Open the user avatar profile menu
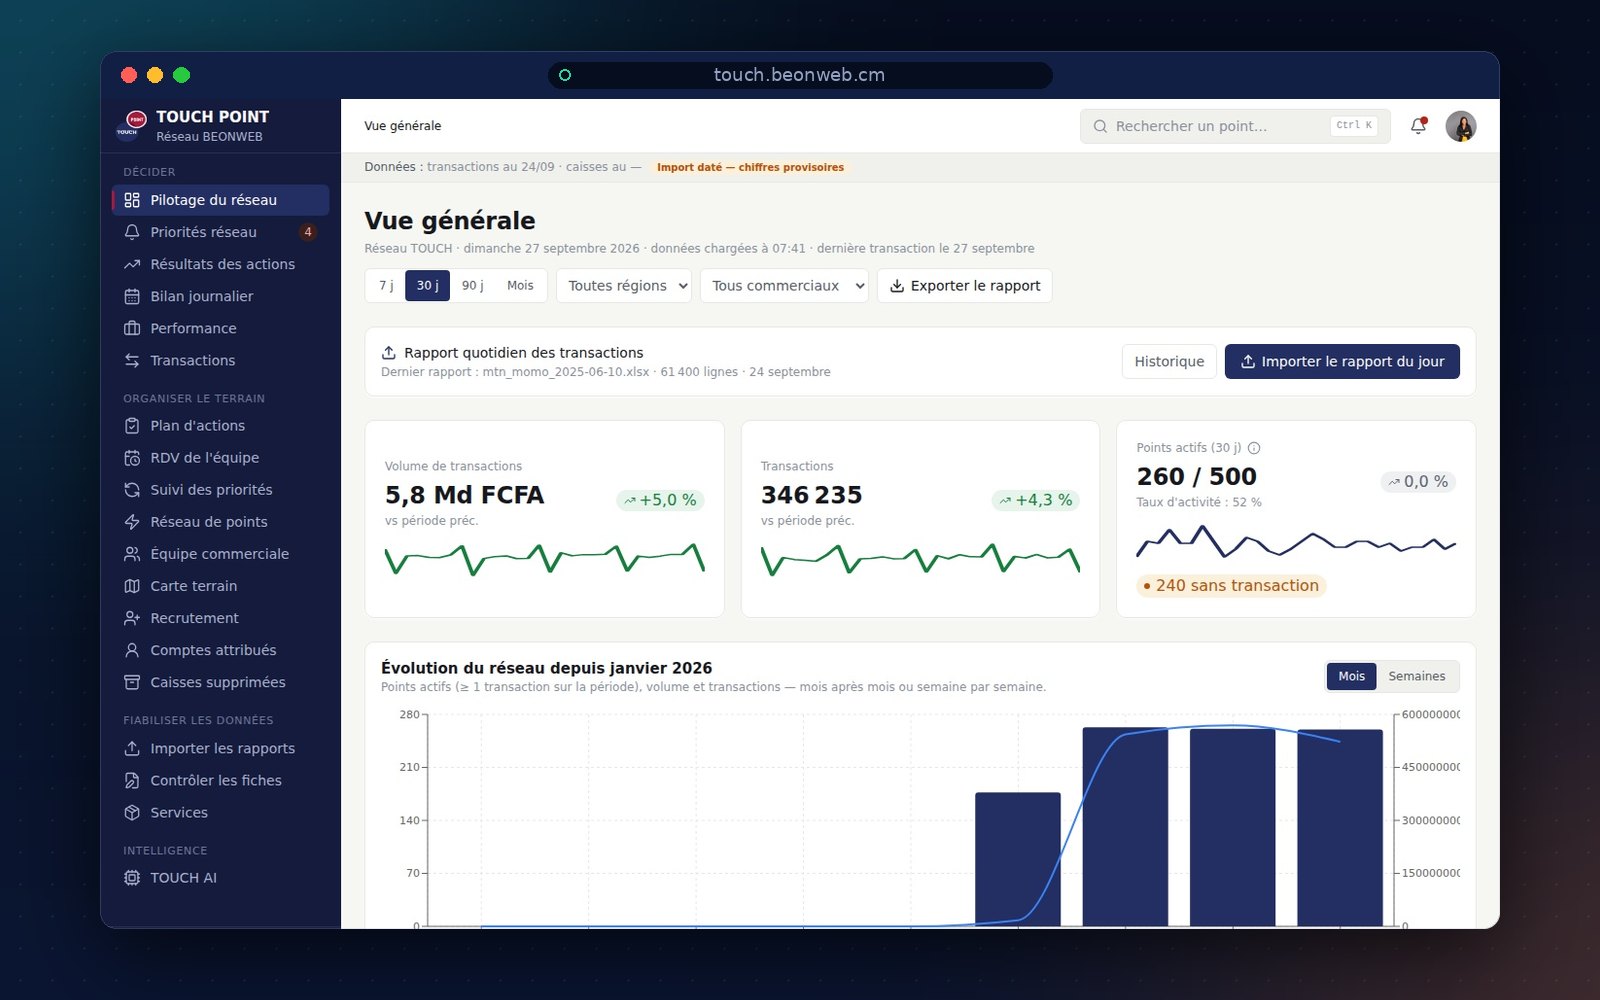Image resolution: width=1600 pixels, height=1000 pixels. 1461,126
